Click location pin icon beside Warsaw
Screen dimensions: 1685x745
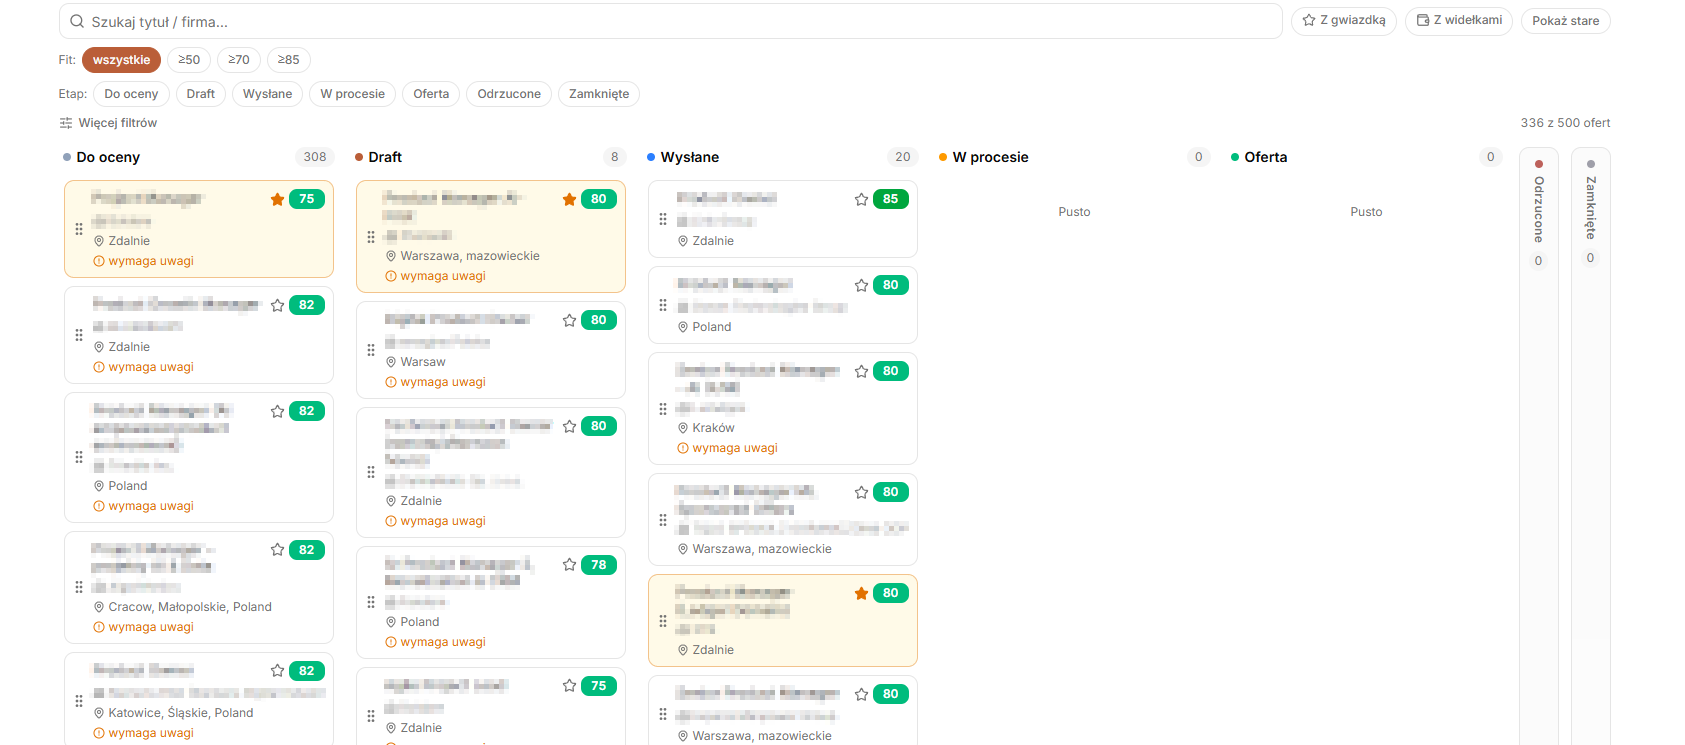pyautogui.click(x=391, y=362)
